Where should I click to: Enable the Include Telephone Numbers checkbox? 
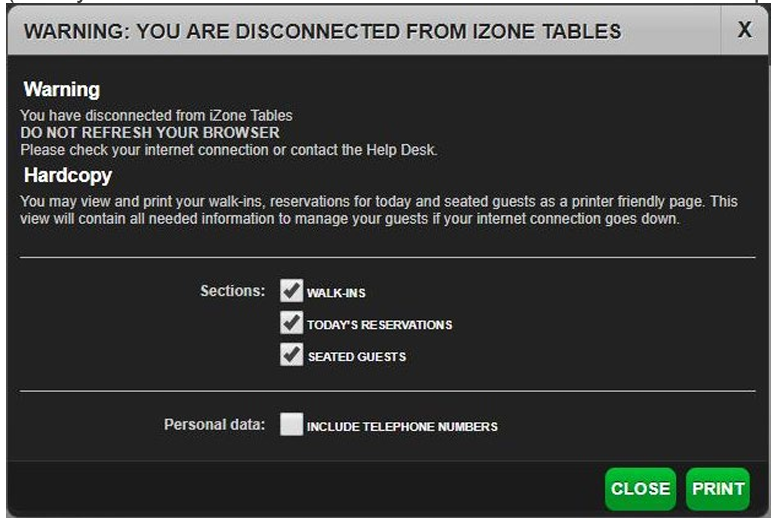point(291,425)
